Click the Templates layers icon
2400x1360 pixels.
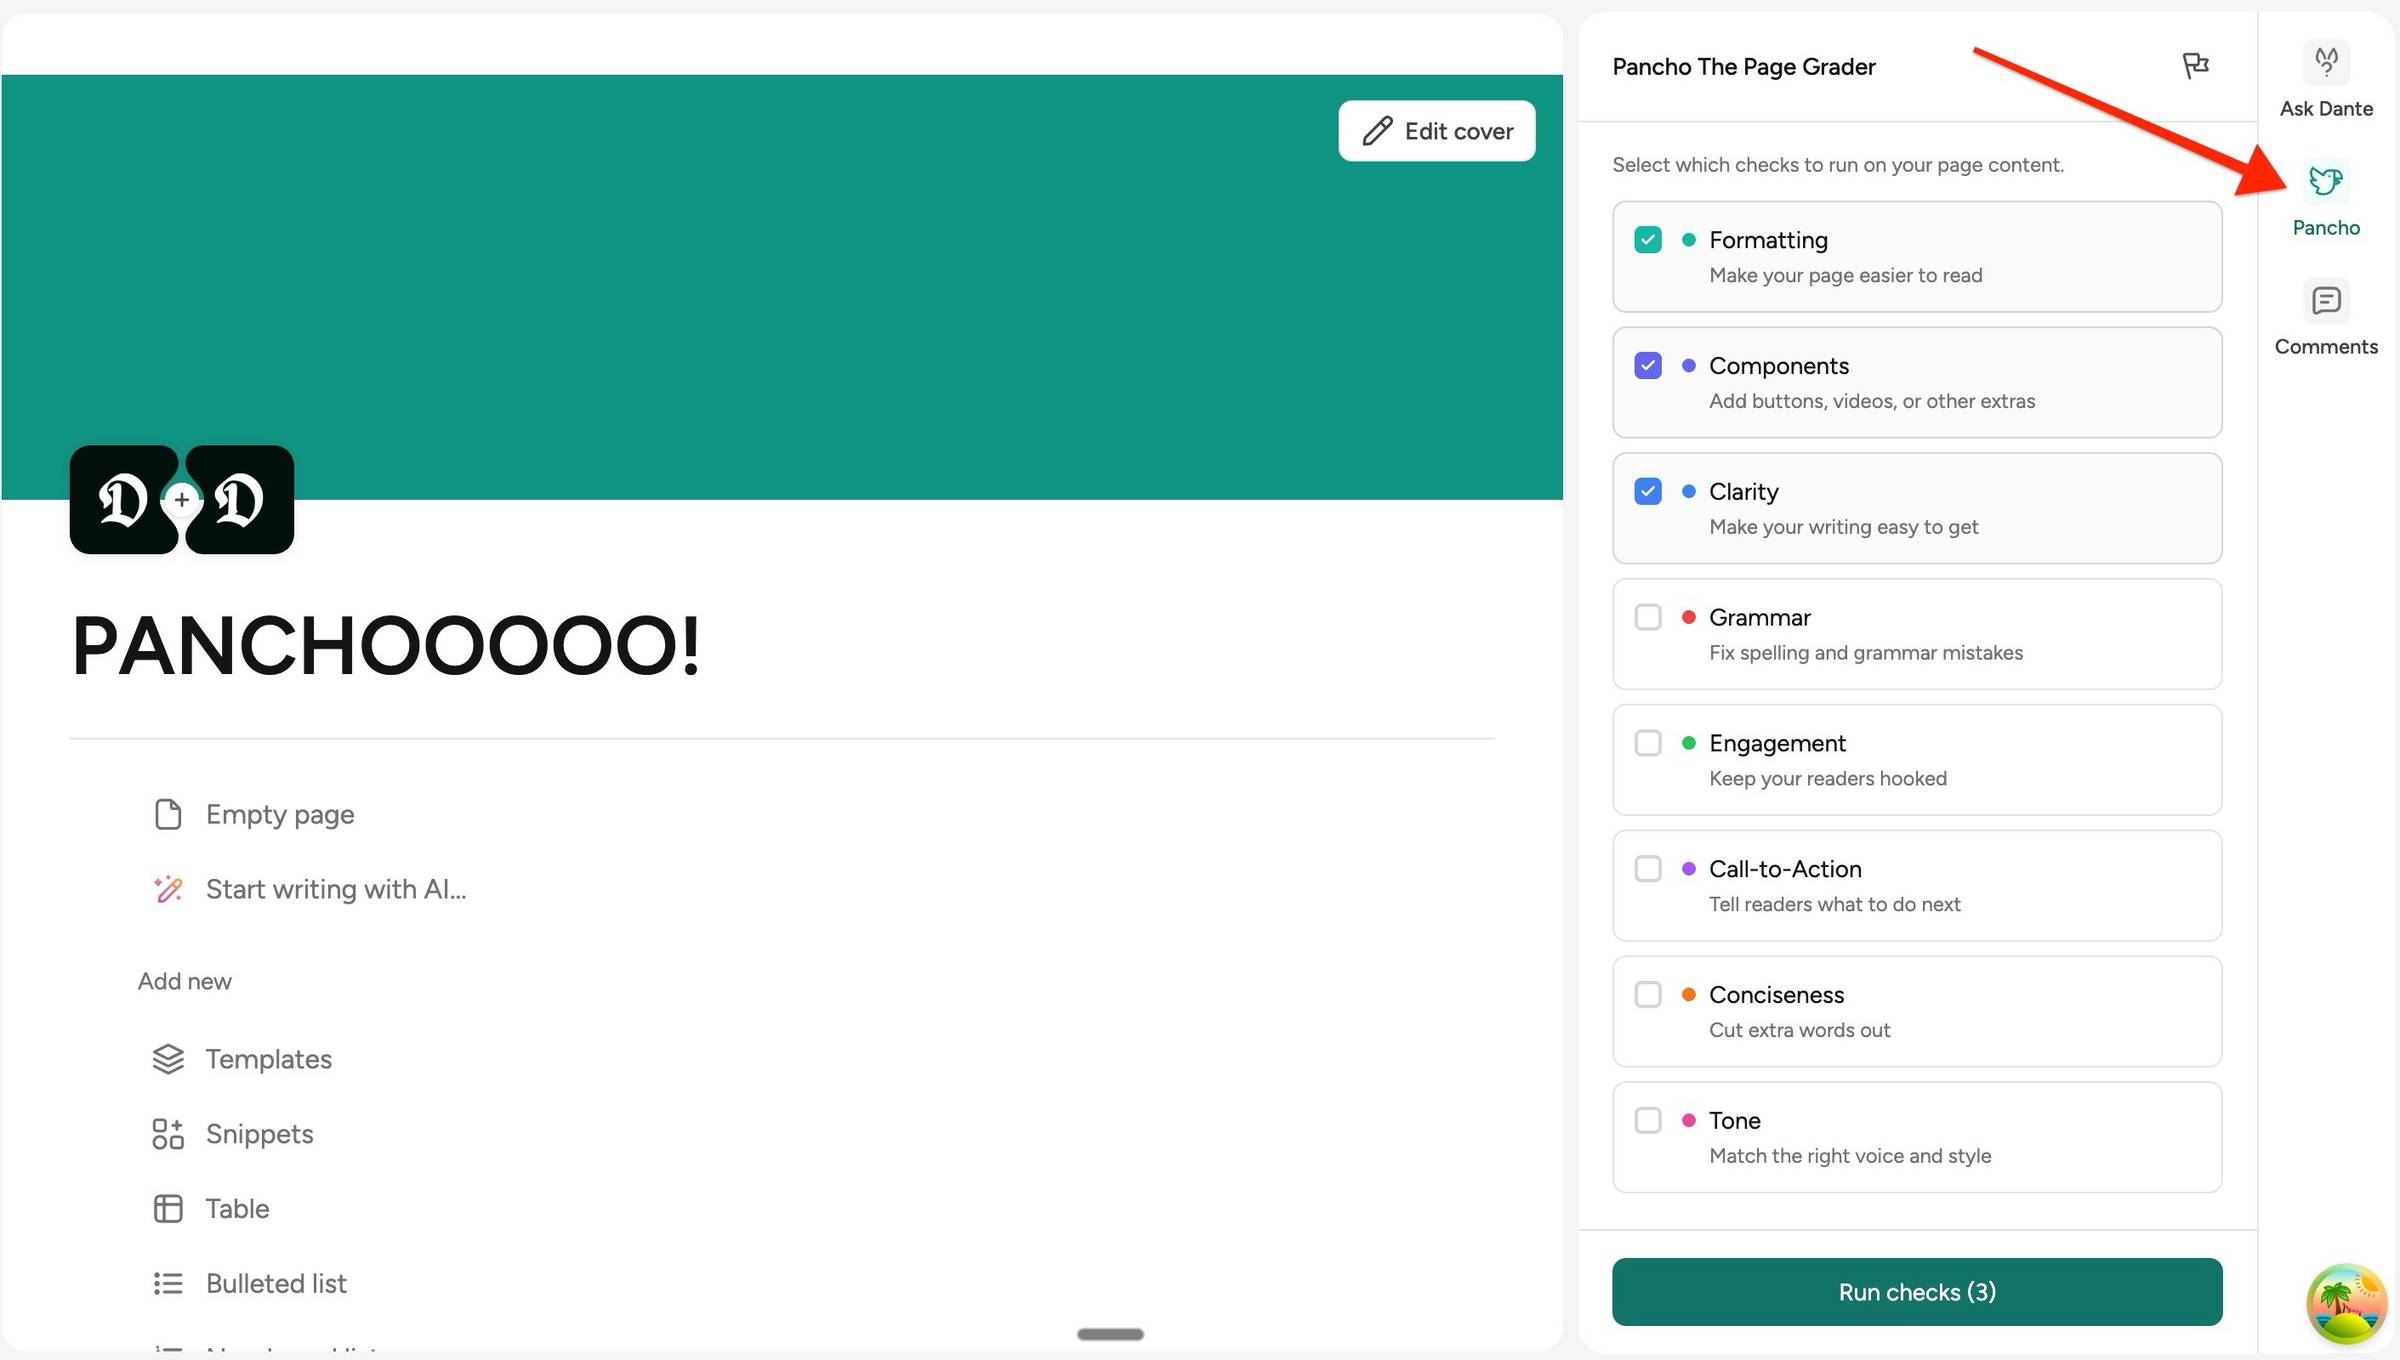(x=168, y=1059)
